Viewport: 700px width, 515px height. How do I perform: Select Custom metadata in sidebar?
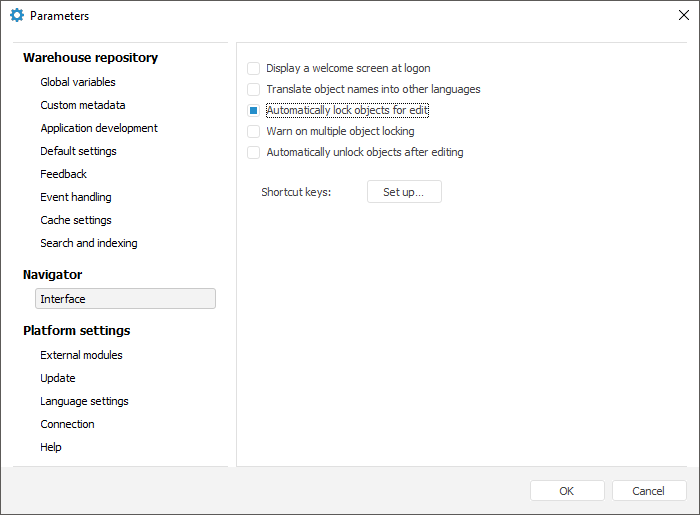(83, 105)
